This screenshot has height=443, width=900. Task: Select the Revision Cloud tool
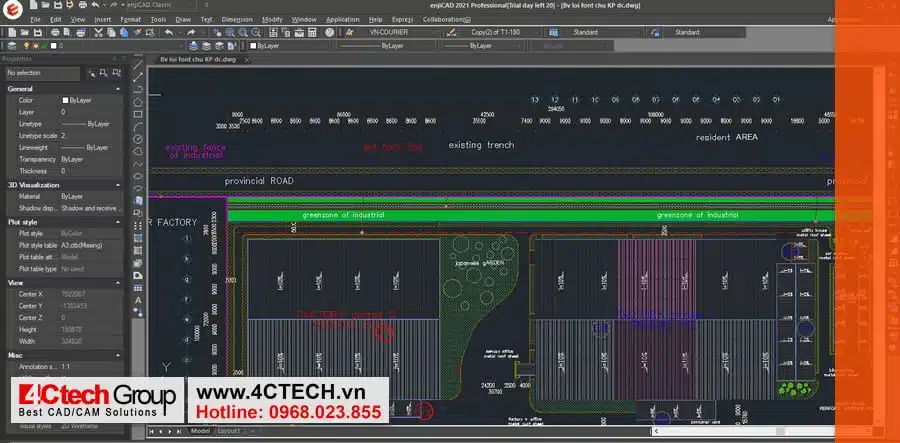[x=138, y=151]
